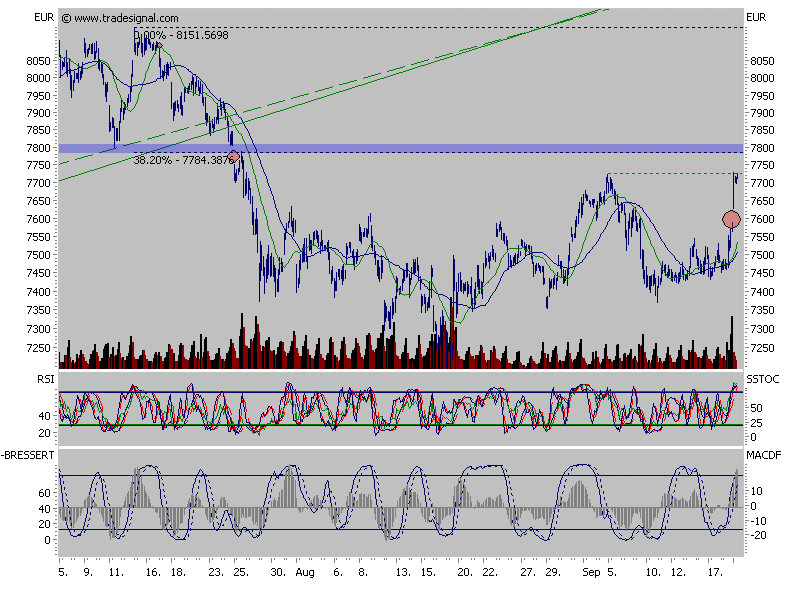This screenshot has width=802, height=589.
Task: Click the 7600 price label on the right axis
Action: (762, 219)
